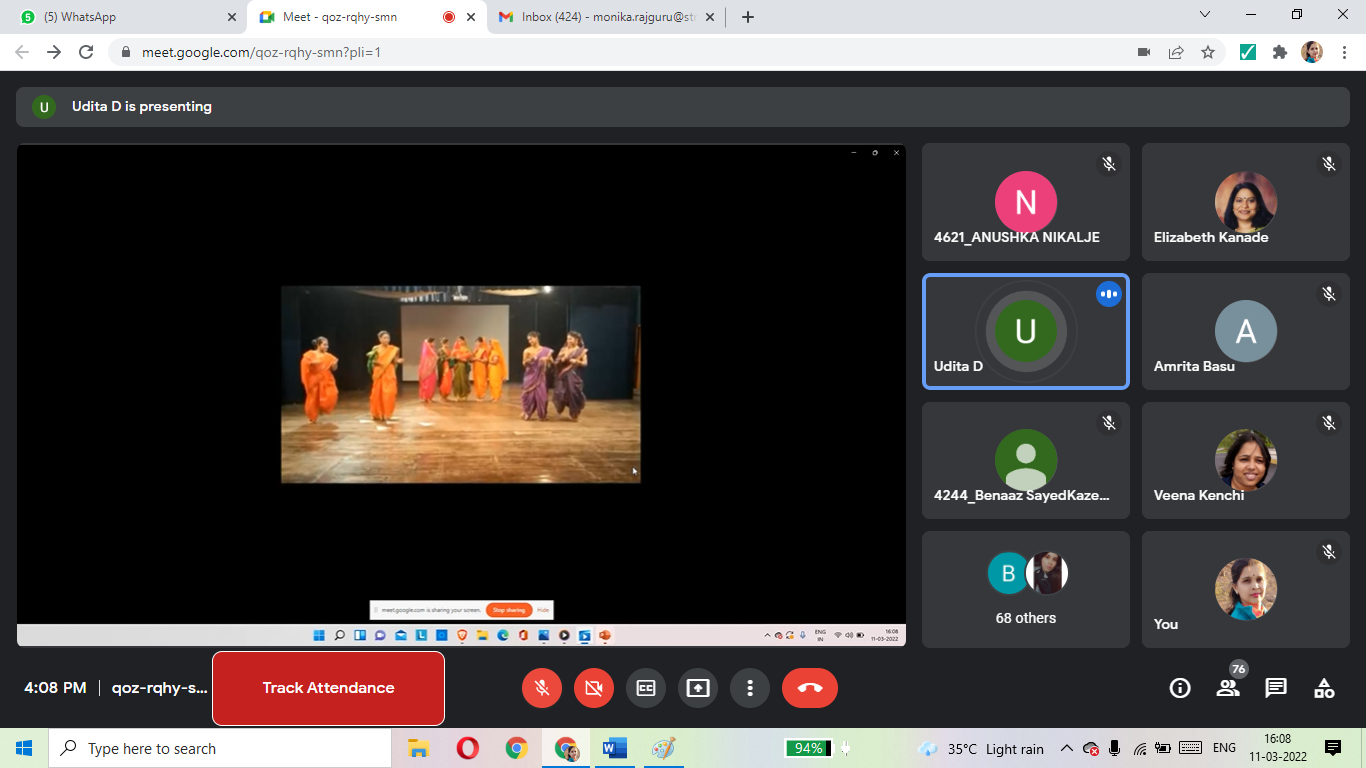The width and height of the screenshot is (1366, 768).
Task: Show the participants list people icon
Action: tap(1228, 688)
